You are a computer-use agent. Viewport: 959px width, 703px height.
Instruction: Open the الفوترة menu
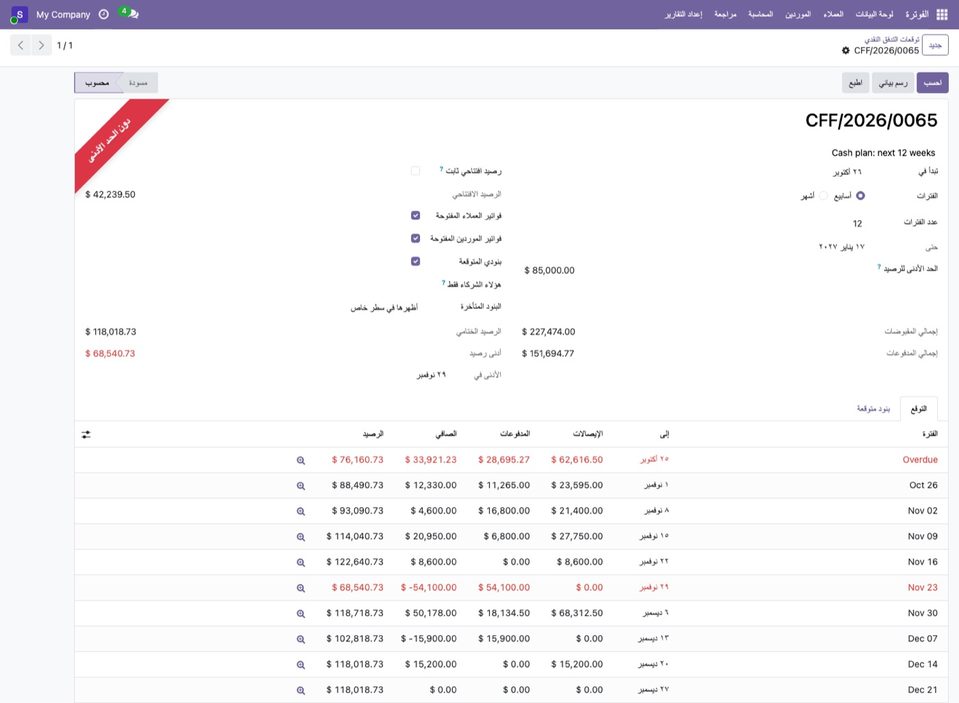tap(917, 14)
